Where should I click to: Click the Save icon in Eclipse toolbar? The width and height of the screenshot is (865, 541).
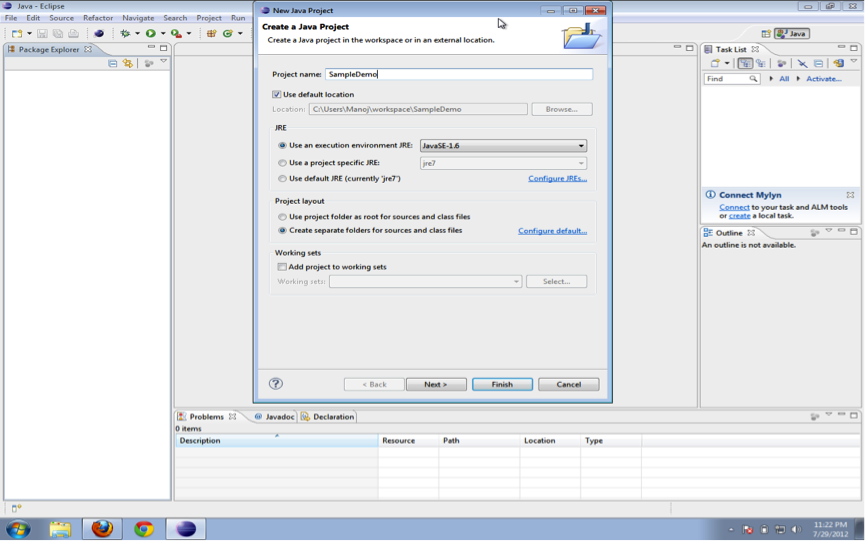(x=42, y=34)
